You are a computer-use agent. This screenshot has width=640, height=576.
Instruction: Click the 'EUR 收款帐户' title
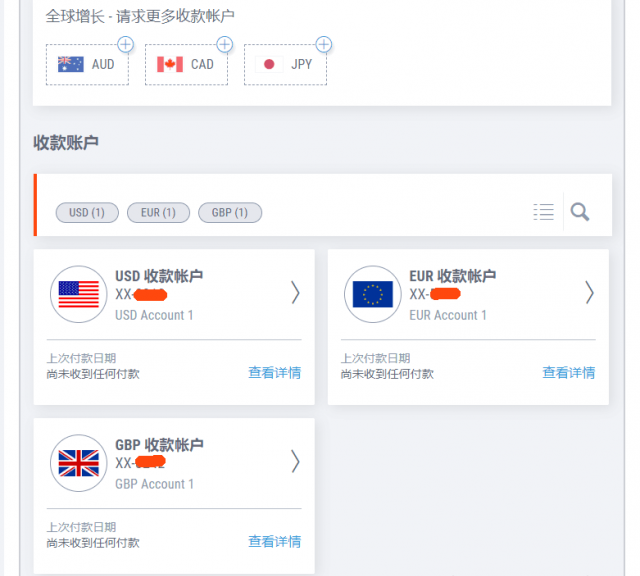coord(453,276)
